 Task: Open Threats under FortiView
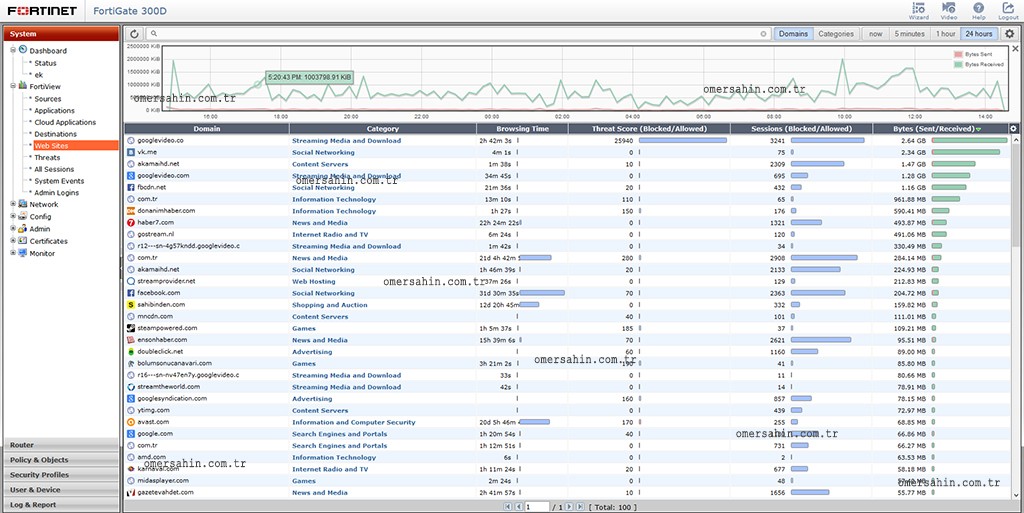coord(47,157)
